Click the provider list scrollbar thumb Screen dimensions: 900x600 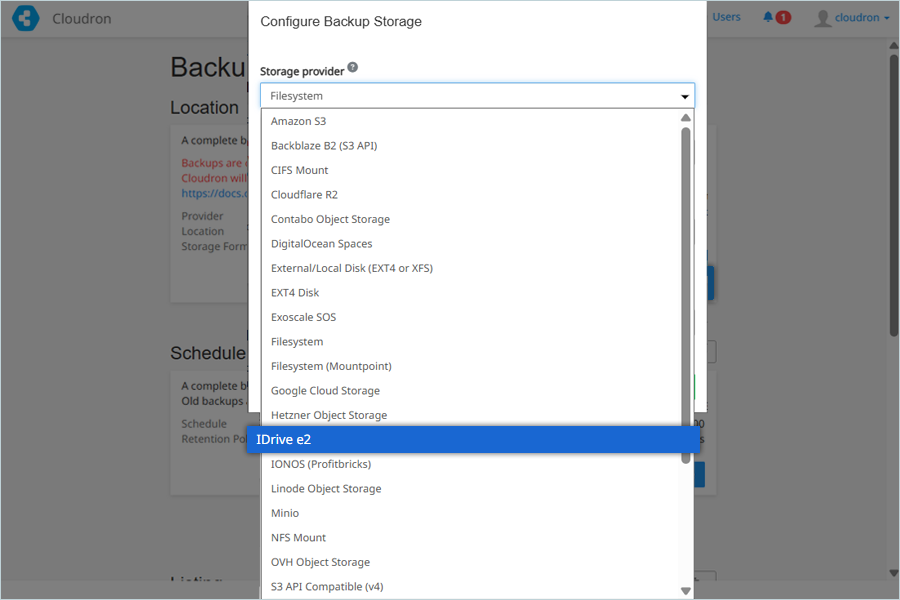pos(685,295)
